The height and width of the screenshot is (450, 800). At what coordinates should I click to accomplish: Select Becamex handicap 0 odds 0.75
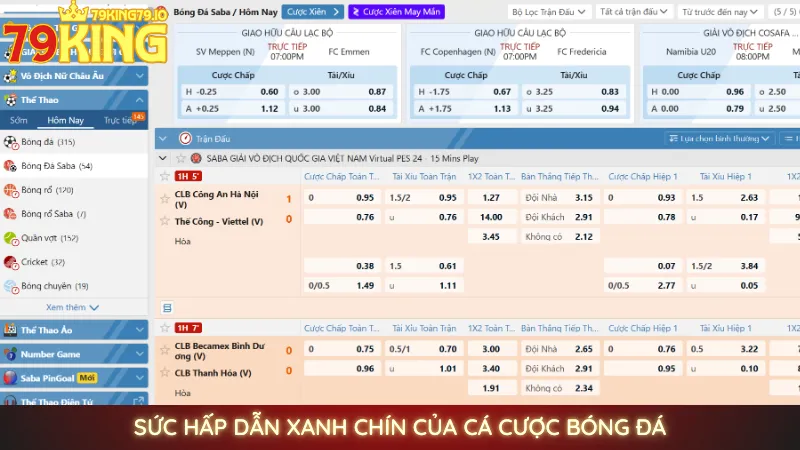tap(342, 349)
